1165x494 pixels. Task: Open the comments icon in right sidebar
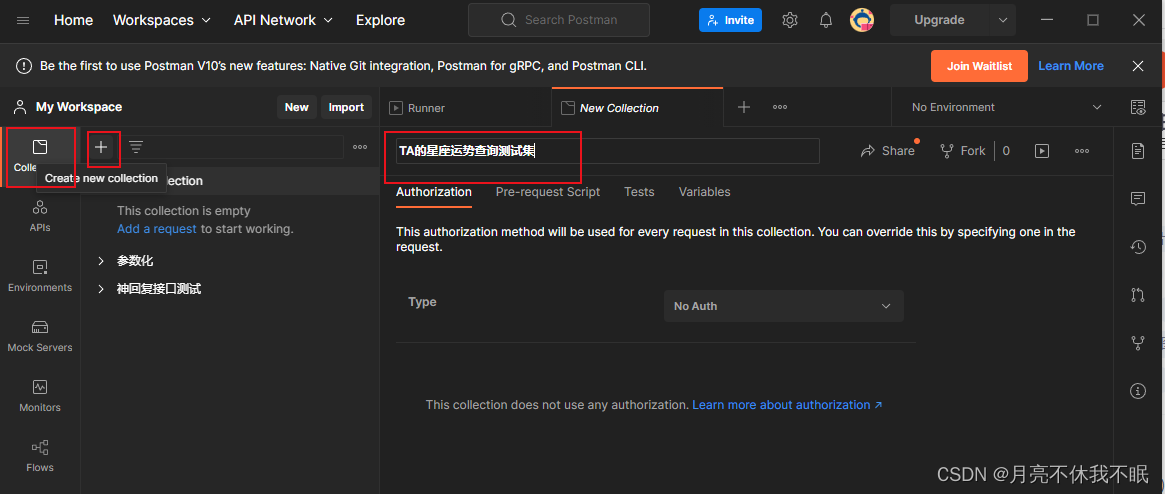[1138, 198]
